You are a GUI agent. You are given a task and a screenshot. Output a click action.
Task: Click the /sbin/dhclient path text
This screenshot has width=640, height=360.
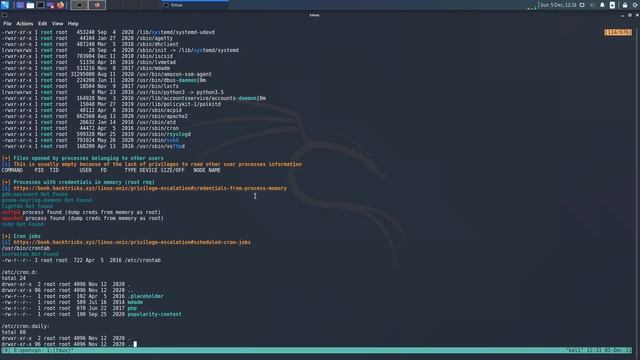158,44
